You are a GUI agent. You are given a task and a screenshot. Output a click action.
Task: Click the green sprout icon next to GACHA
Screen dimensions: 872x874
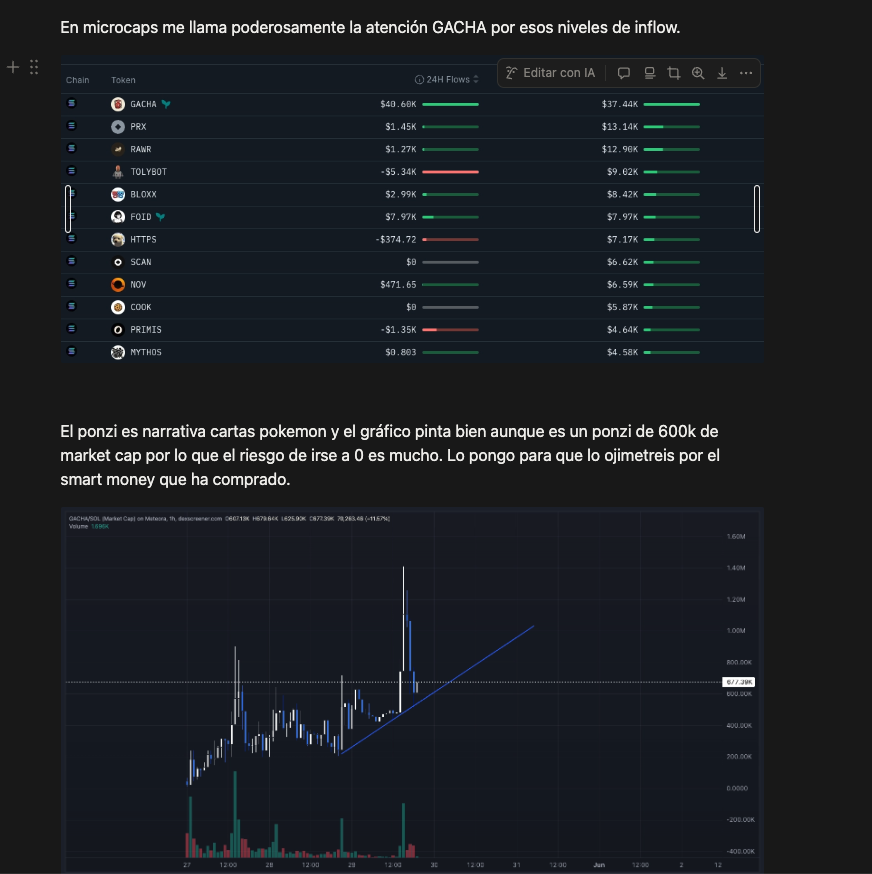[166, 104]
